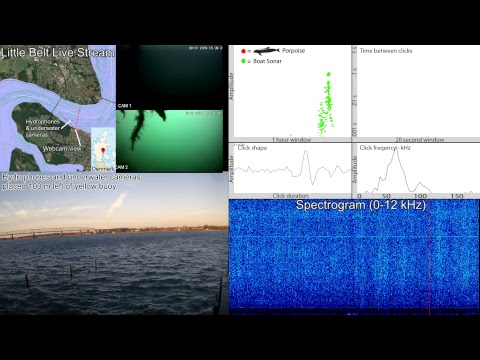This screenshot has height=360, width=480.
Task: Click the 'Click duration' axis label
Action: (291, 196)
